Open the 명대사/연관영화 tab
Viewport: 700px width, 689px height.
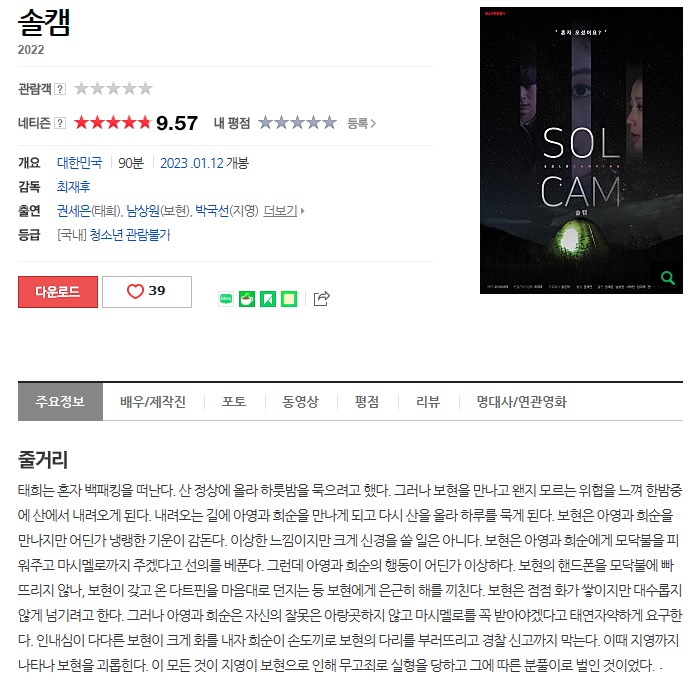[x=521, y=401]
